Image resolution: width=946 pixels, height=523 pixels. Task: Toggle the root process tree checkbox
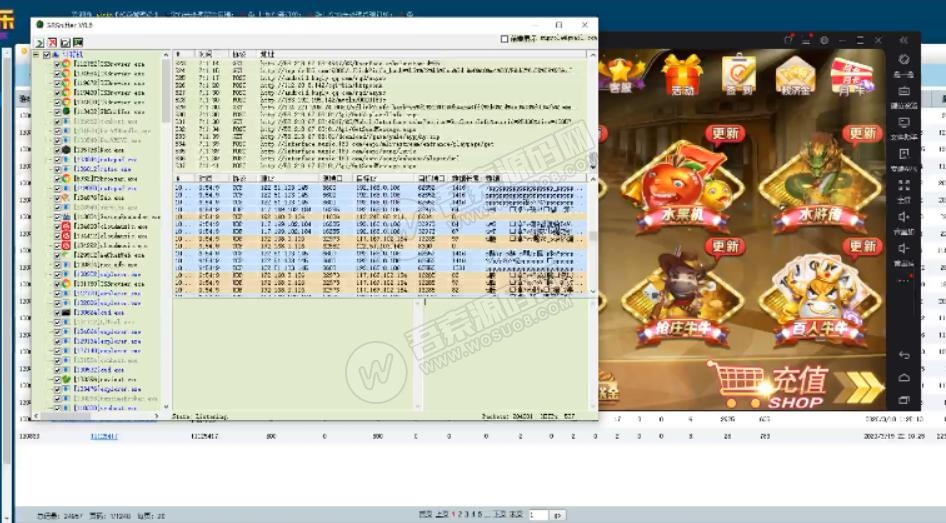coord(46,55)
